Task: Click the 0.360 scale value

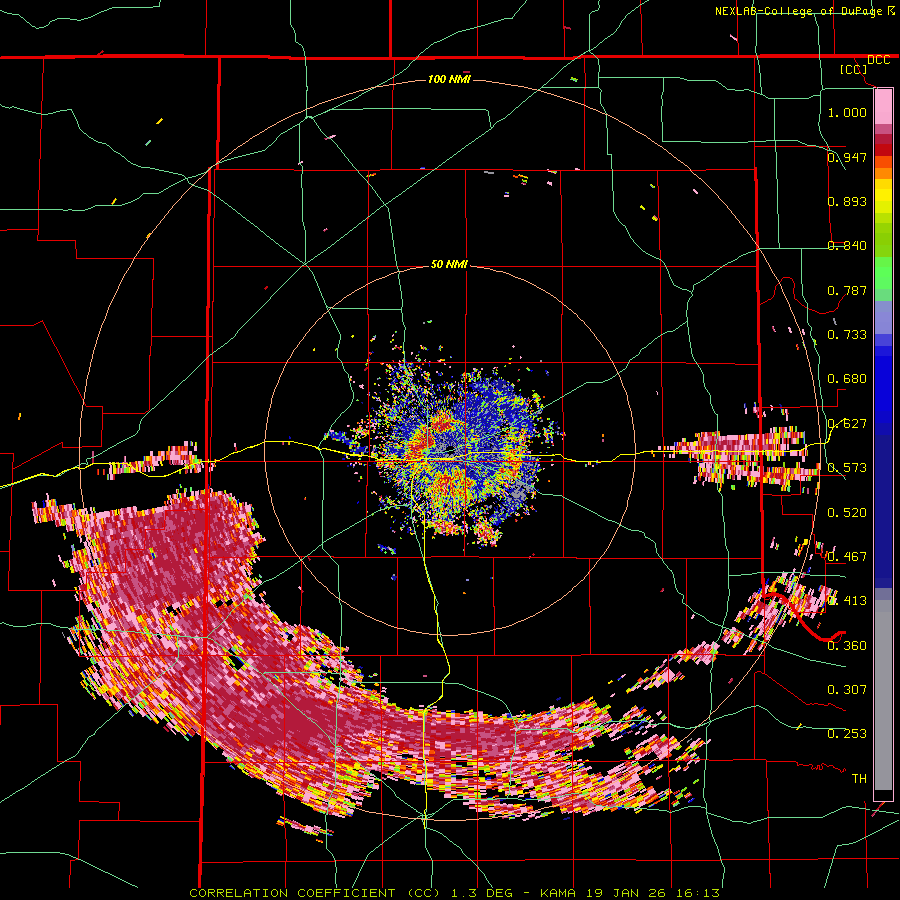Action: coord(847,645)
